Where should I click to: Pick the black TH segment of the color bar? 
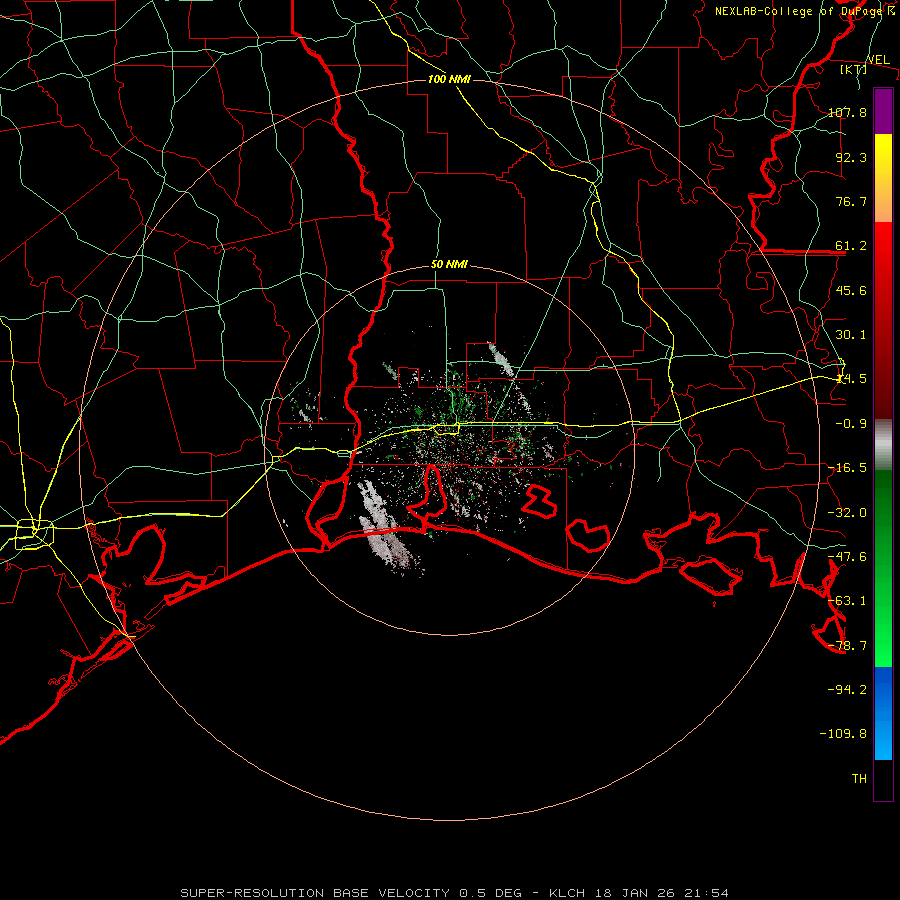click(x=883, y=780)
